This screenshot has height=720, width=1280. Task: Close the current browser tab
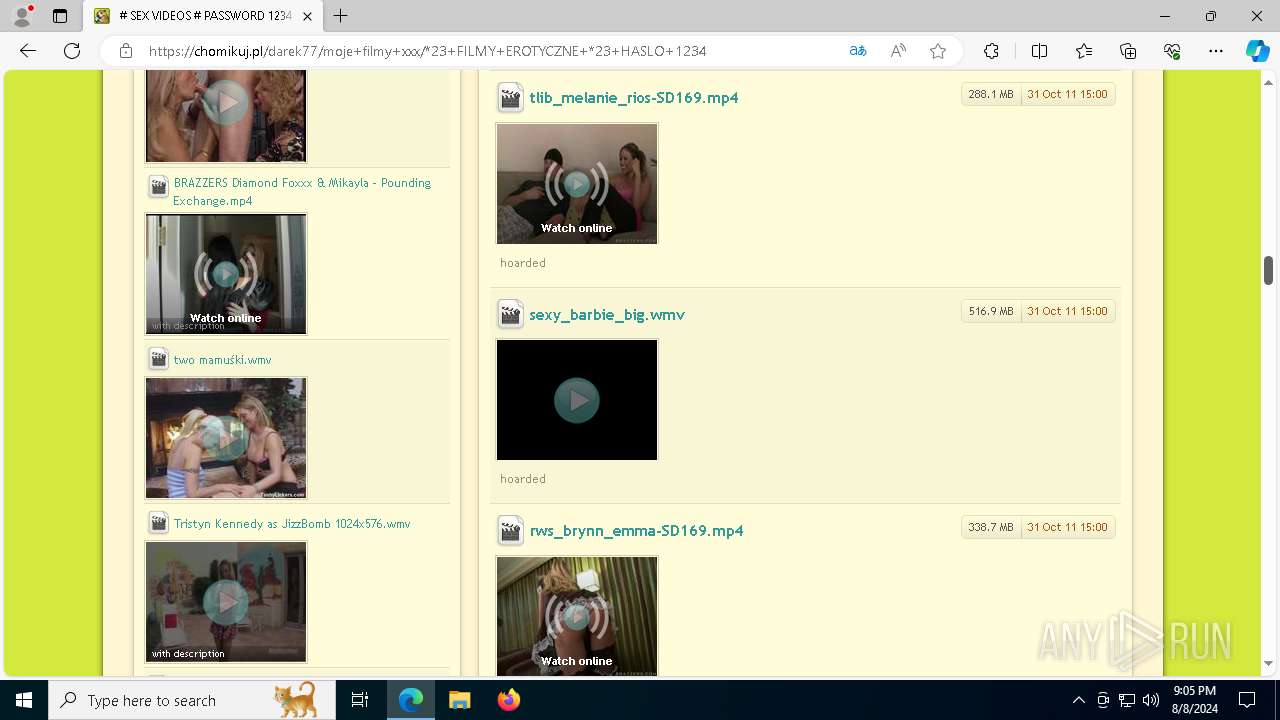point(307,16)
